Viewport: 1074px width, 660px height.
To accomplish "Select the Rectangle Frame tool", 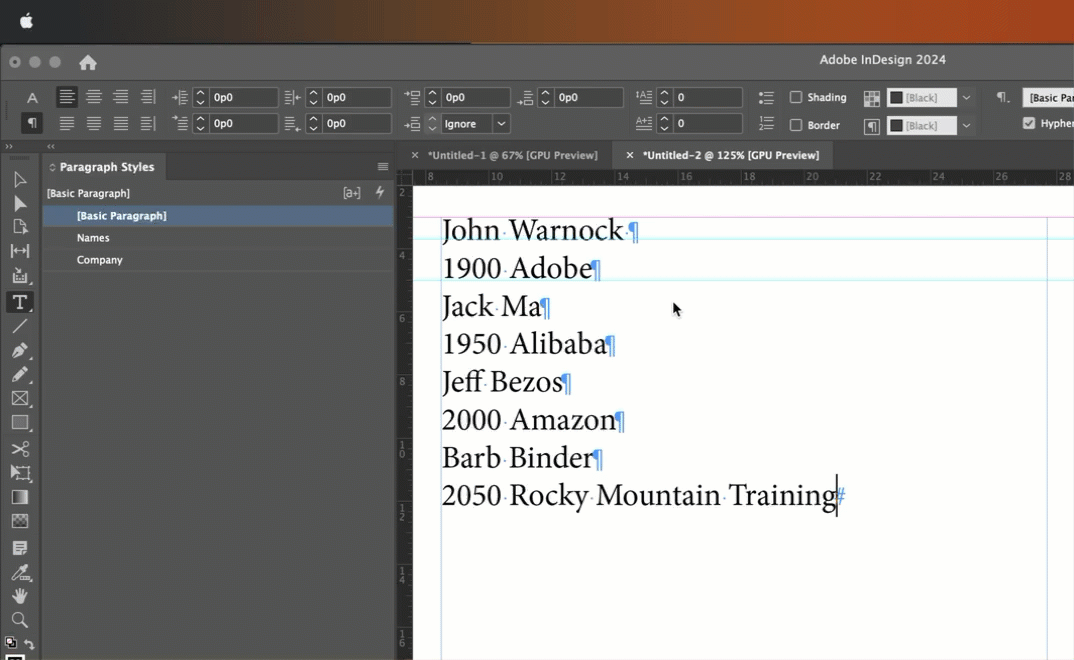I will (20, 398).
